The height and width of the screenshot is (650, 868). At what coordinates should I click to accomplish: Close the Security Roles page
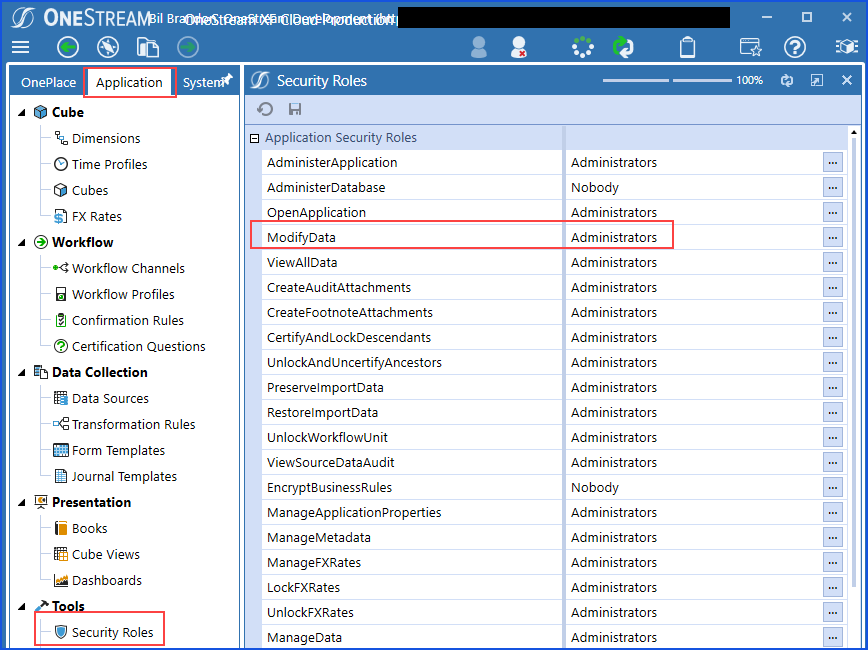pos(846,81)
